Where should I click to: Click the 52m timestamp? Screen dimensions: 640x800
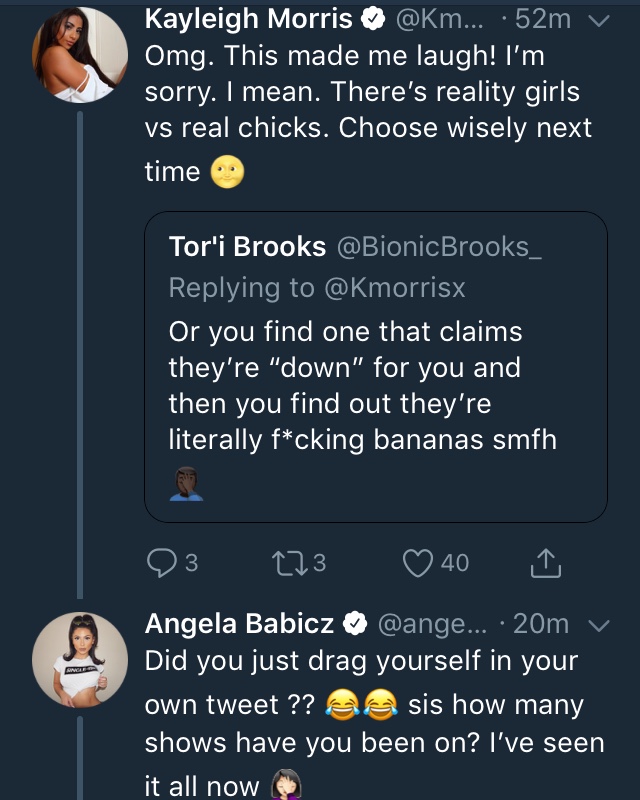(543, 19)
